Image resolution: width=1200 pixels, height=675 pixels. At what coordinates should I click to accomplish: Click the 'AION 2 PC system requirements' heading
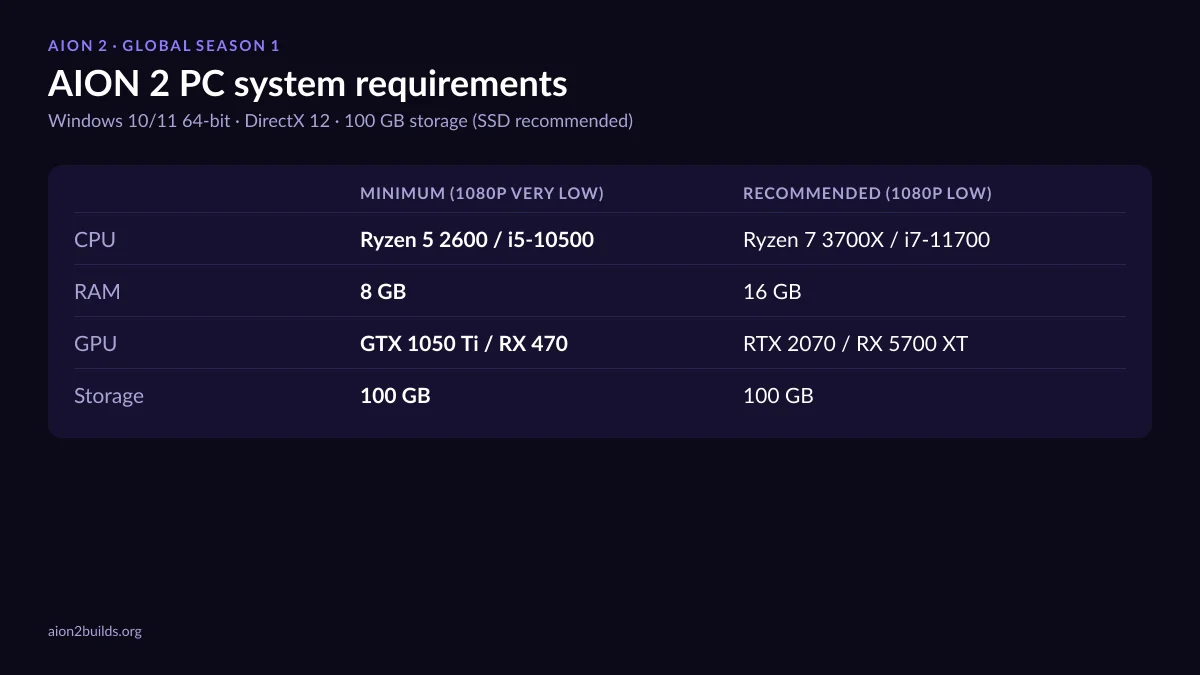[x=307, y=84]
